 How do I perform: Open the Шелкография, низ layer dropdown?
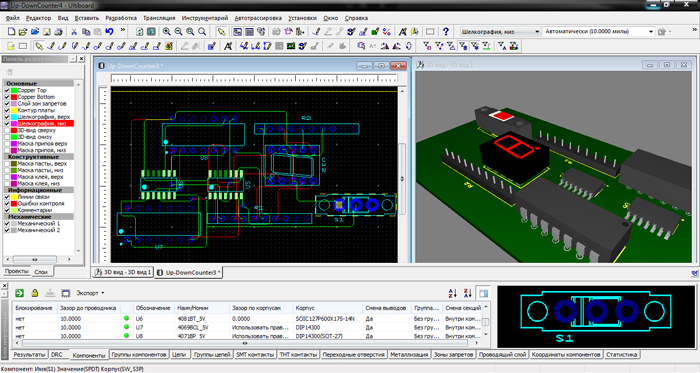click(537, 32)
